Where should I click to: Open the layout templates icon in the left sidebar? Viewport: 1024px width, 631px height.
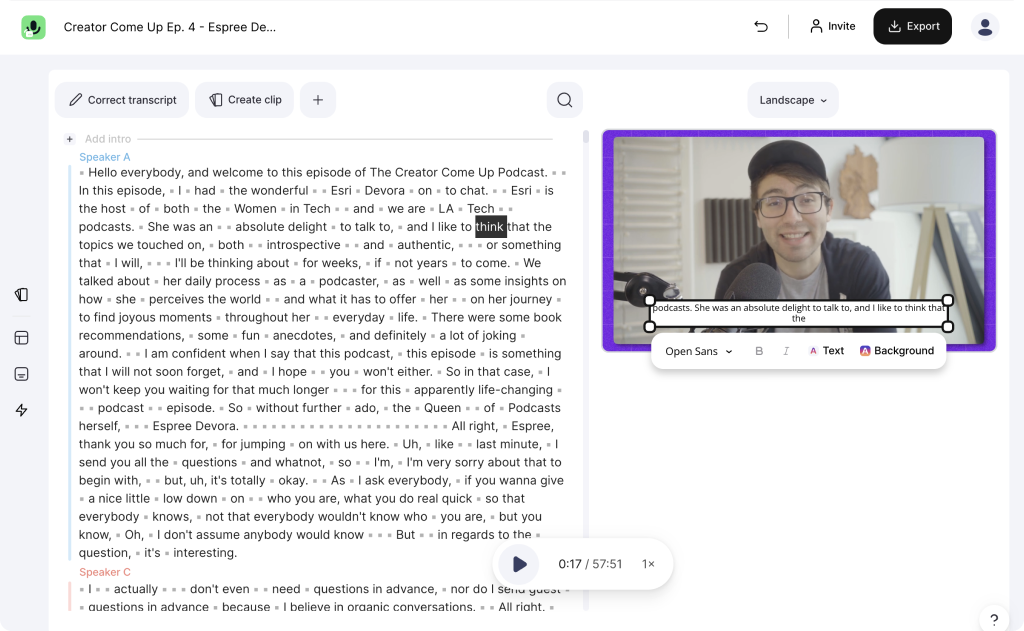22,338
